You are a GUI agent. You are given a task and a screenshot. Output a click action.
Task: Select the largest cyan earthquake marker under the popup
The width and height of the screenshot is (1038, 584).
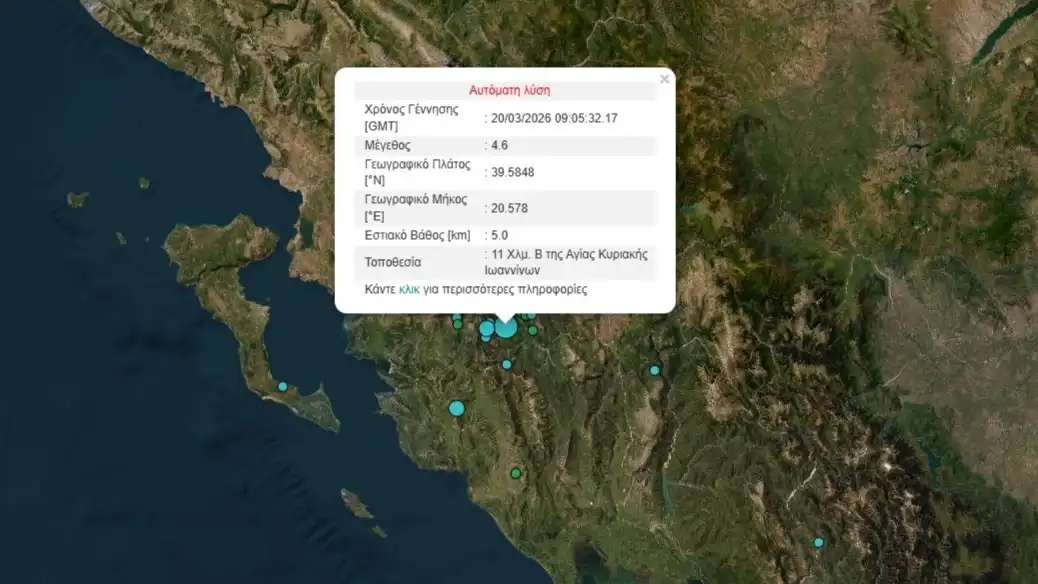pos(506,327)
